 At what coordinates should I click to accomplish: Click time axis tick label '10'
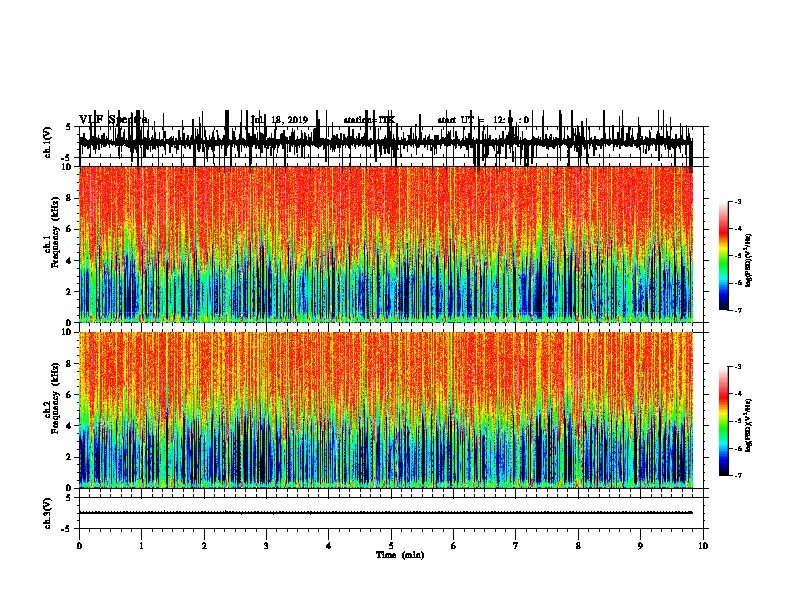(703, 546)
